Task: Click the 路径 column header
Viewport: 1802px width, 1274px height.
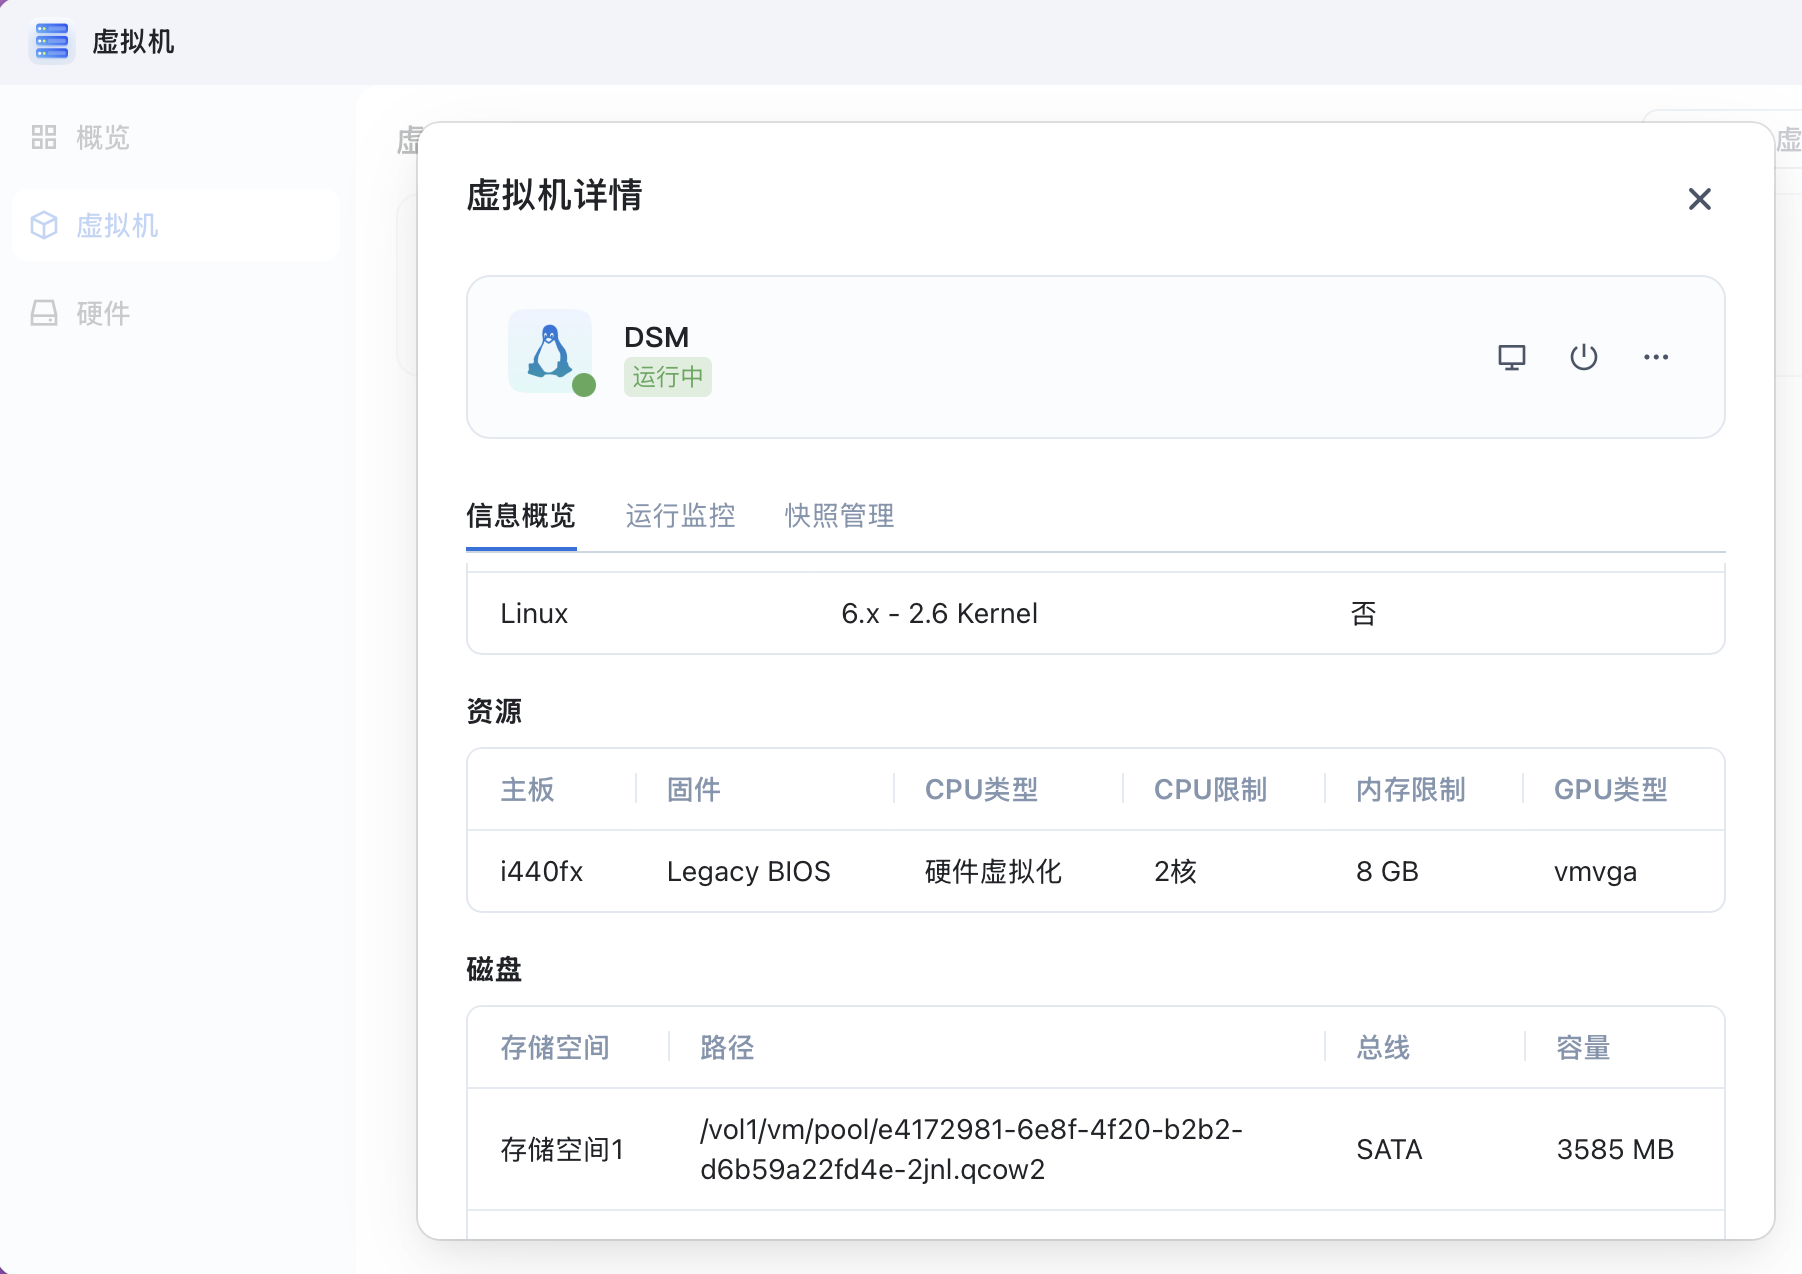Action: [x=727, y=1048]
